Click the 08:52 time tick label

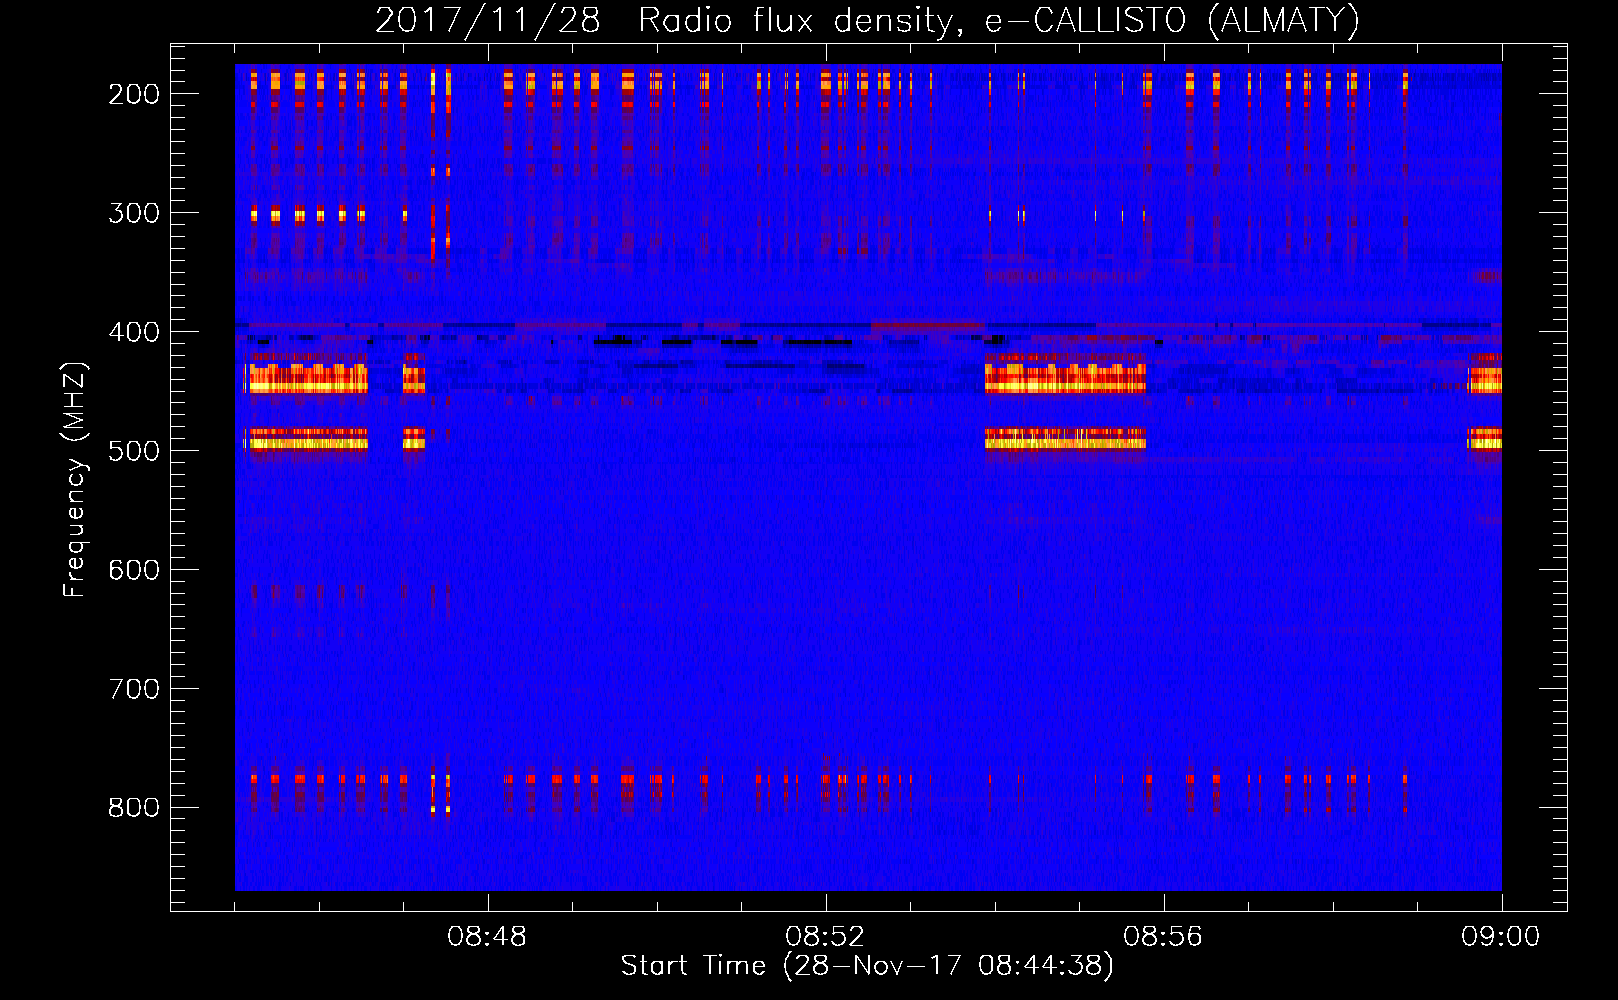click(825, 937)
